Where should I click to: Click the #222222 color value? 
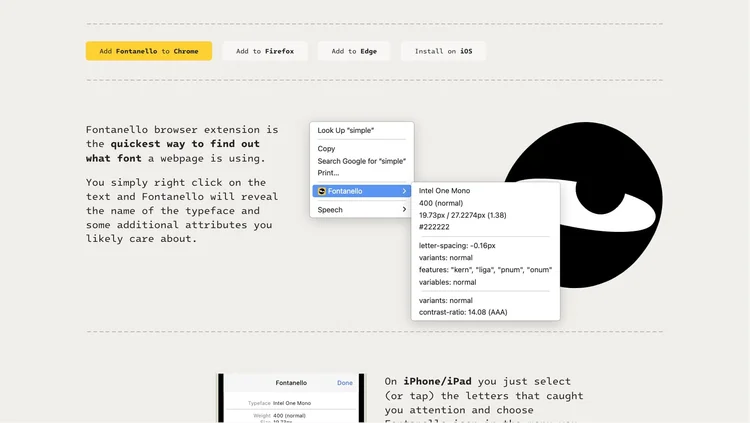point(434,227)
